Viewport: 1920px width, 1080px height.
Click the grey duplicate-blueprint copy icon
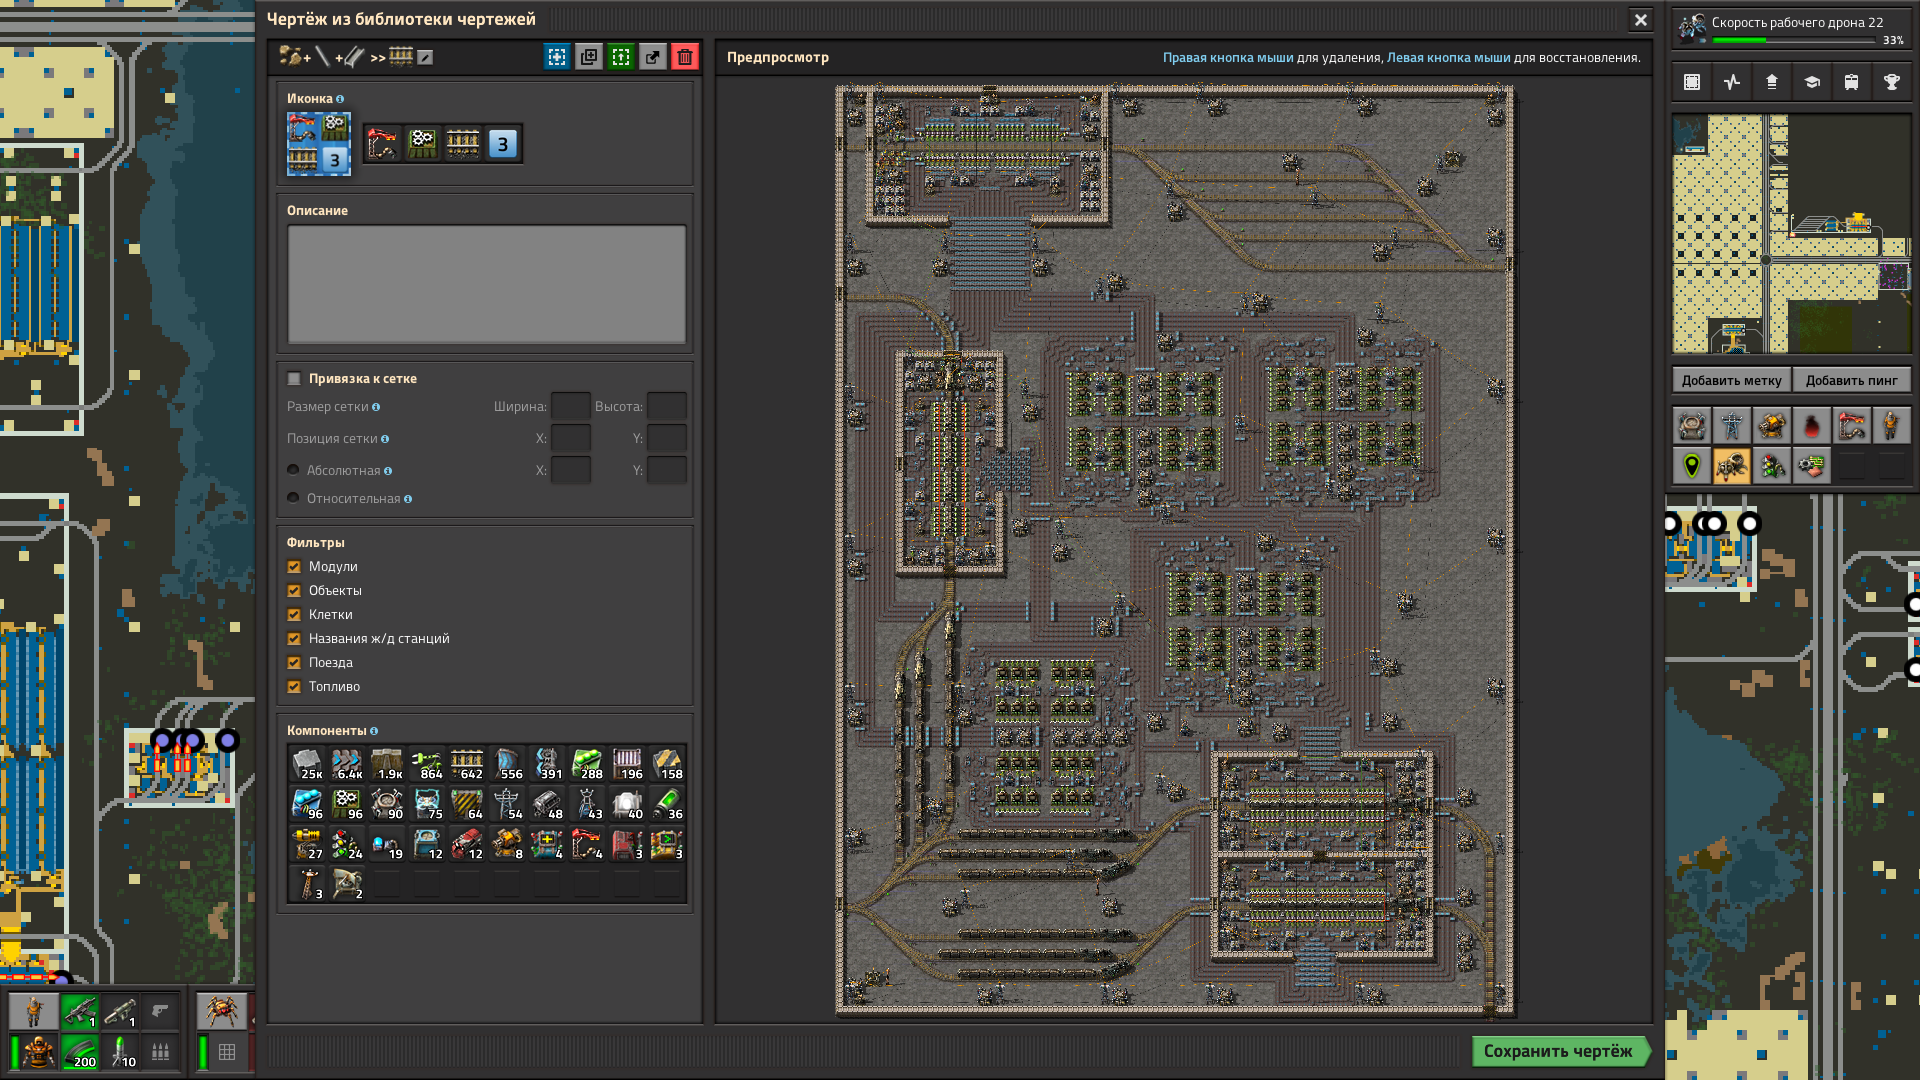(x=589, y=57)
